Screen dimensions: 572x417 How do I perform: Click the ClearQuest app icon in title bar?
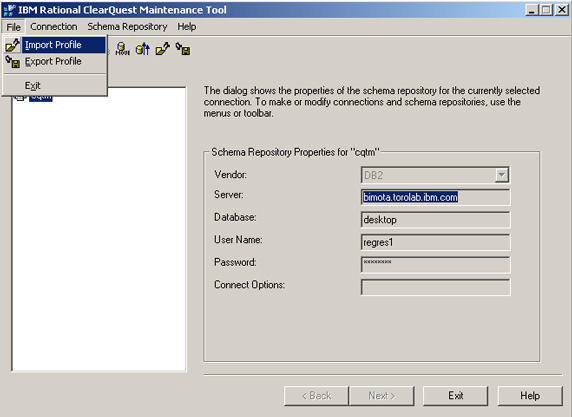pos(10,10)
